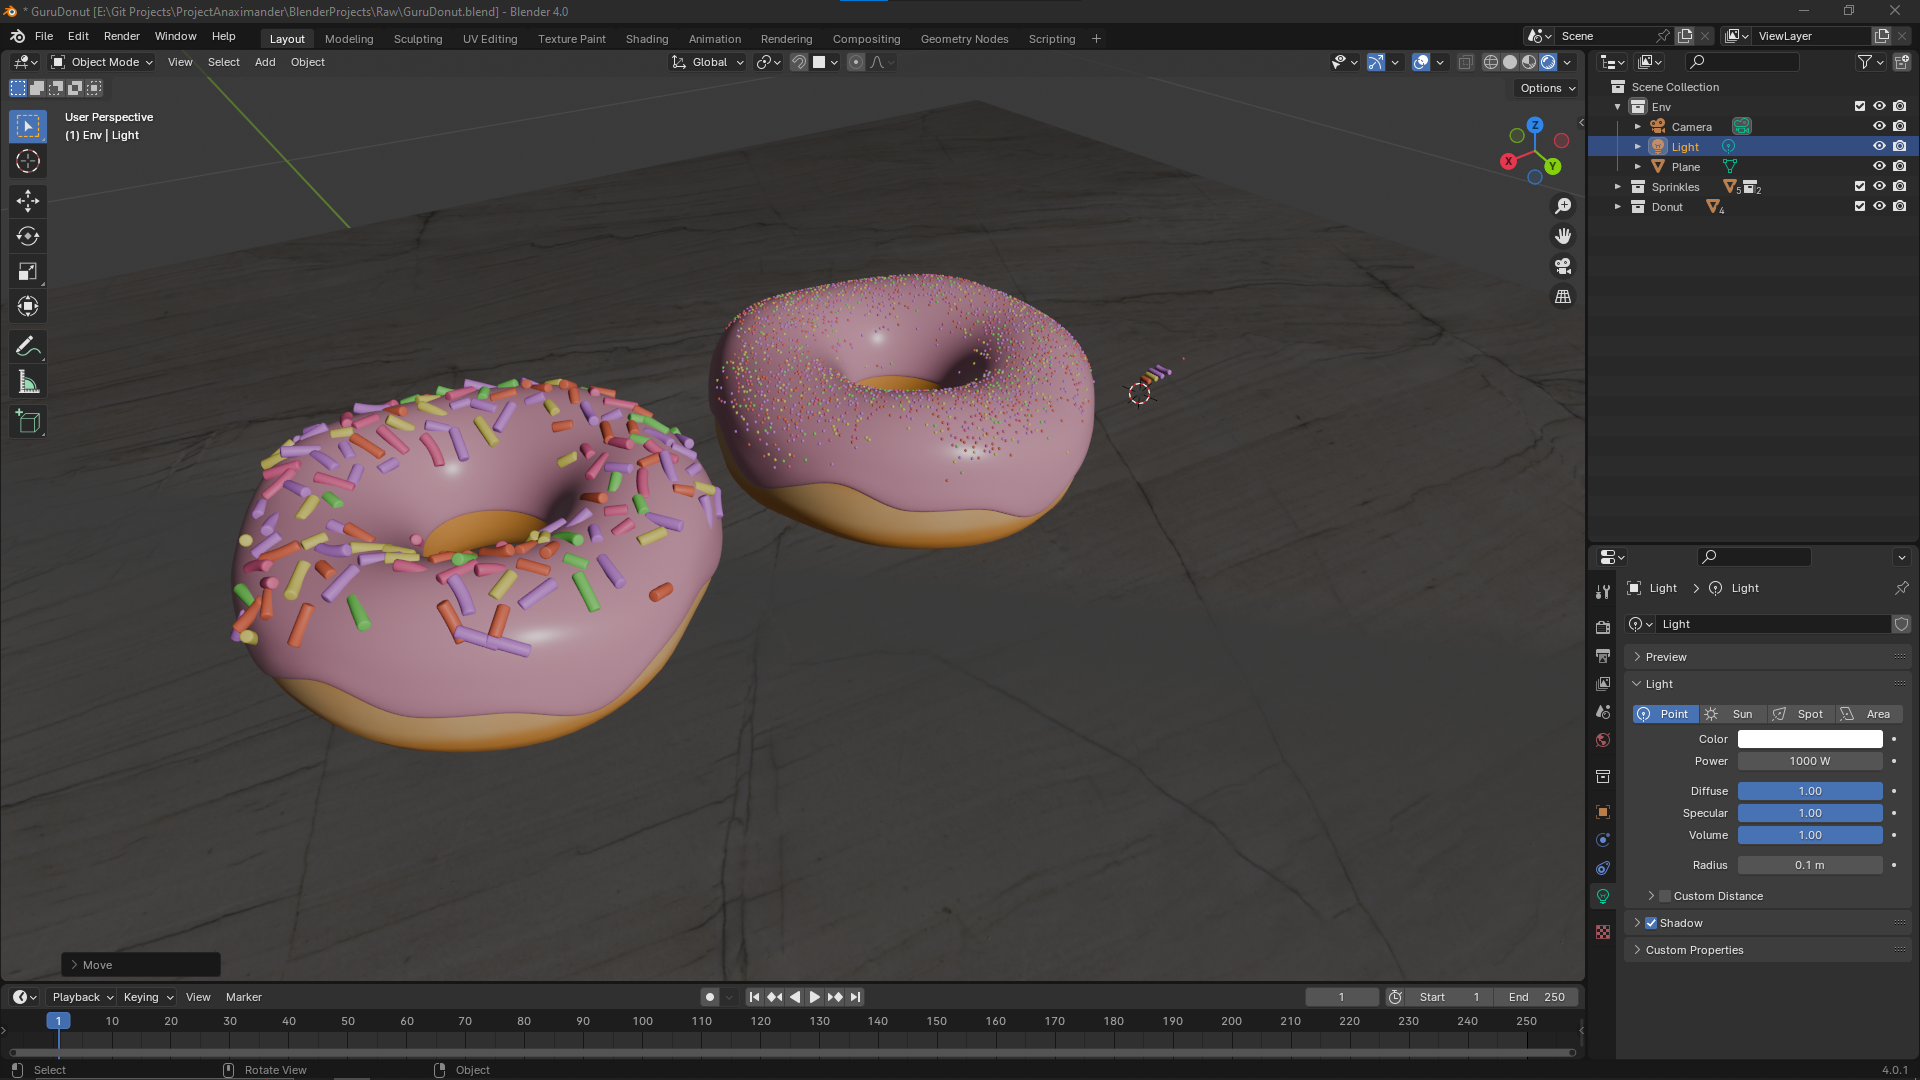Viewport: 1920px width, 1080px height.
Task: Hide the Plane object in outliner
Action: (x=1879, y=166)
